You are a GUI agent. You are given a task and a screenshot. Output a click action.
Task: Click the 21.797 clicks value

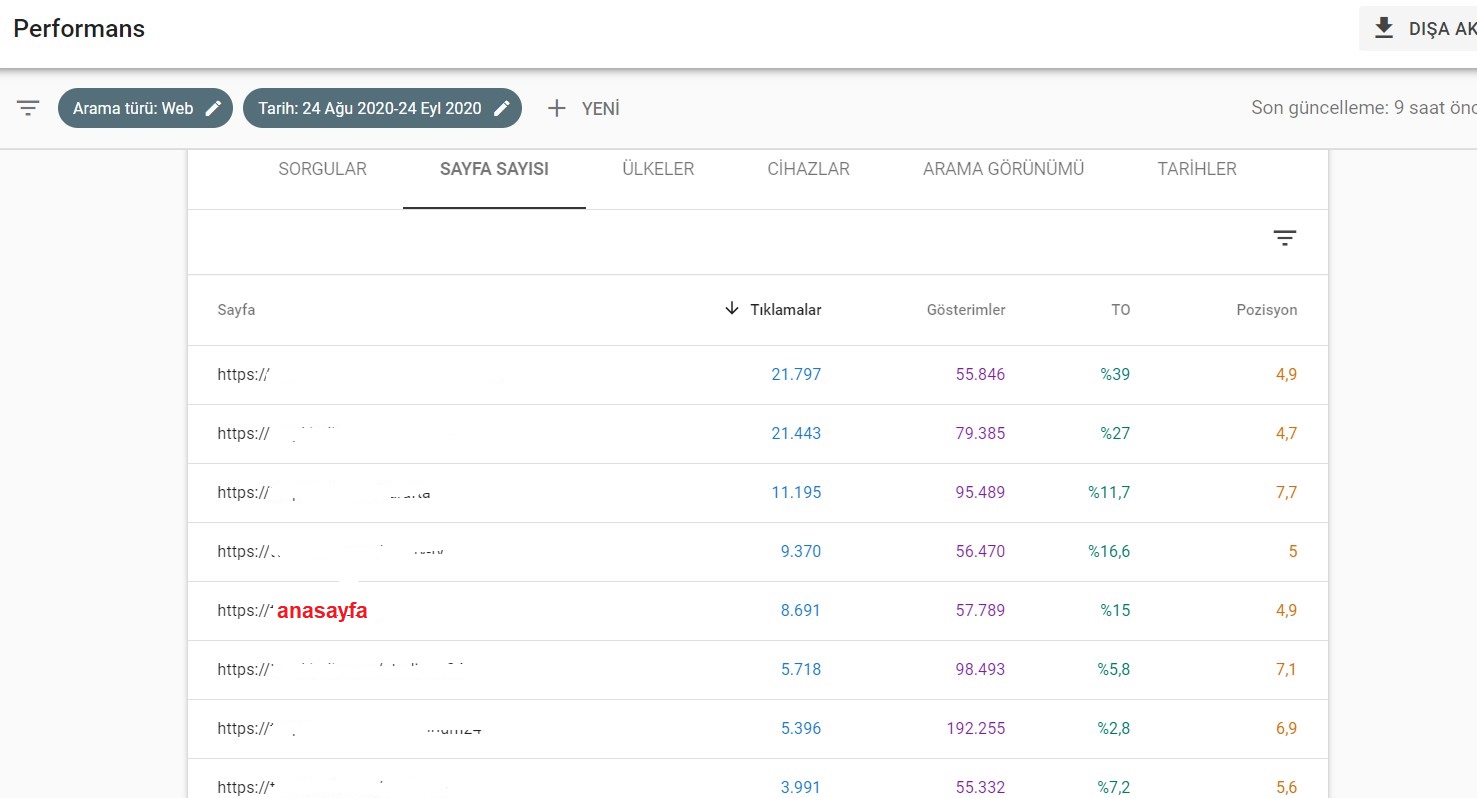(796, 375)
